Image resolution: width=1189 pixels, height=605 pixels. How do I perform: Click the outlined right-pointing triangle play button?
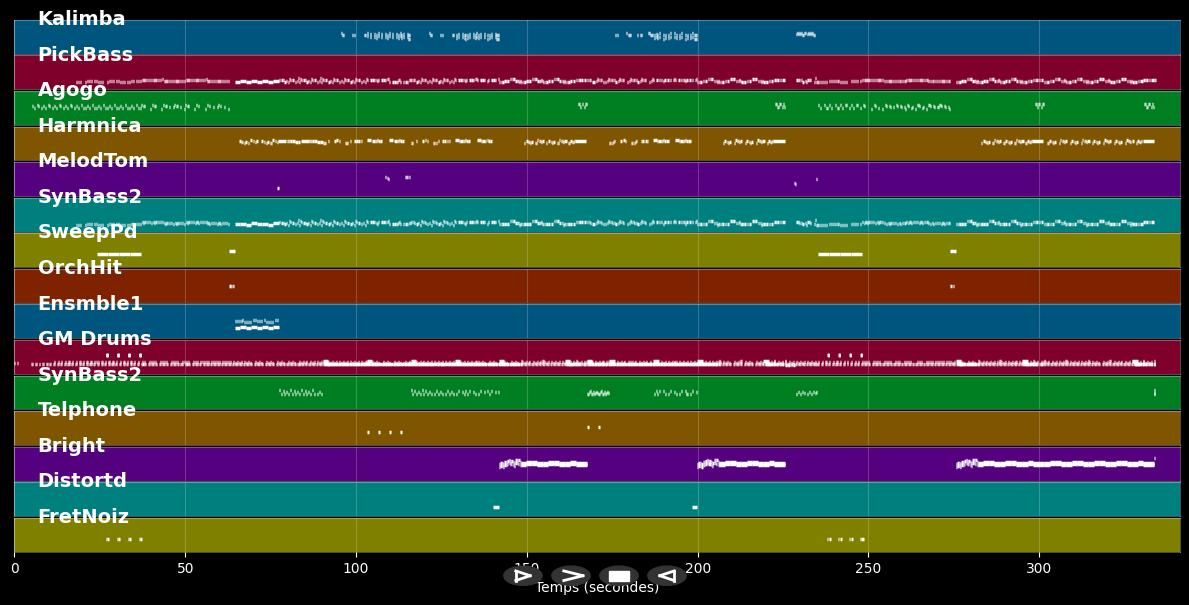522,576
